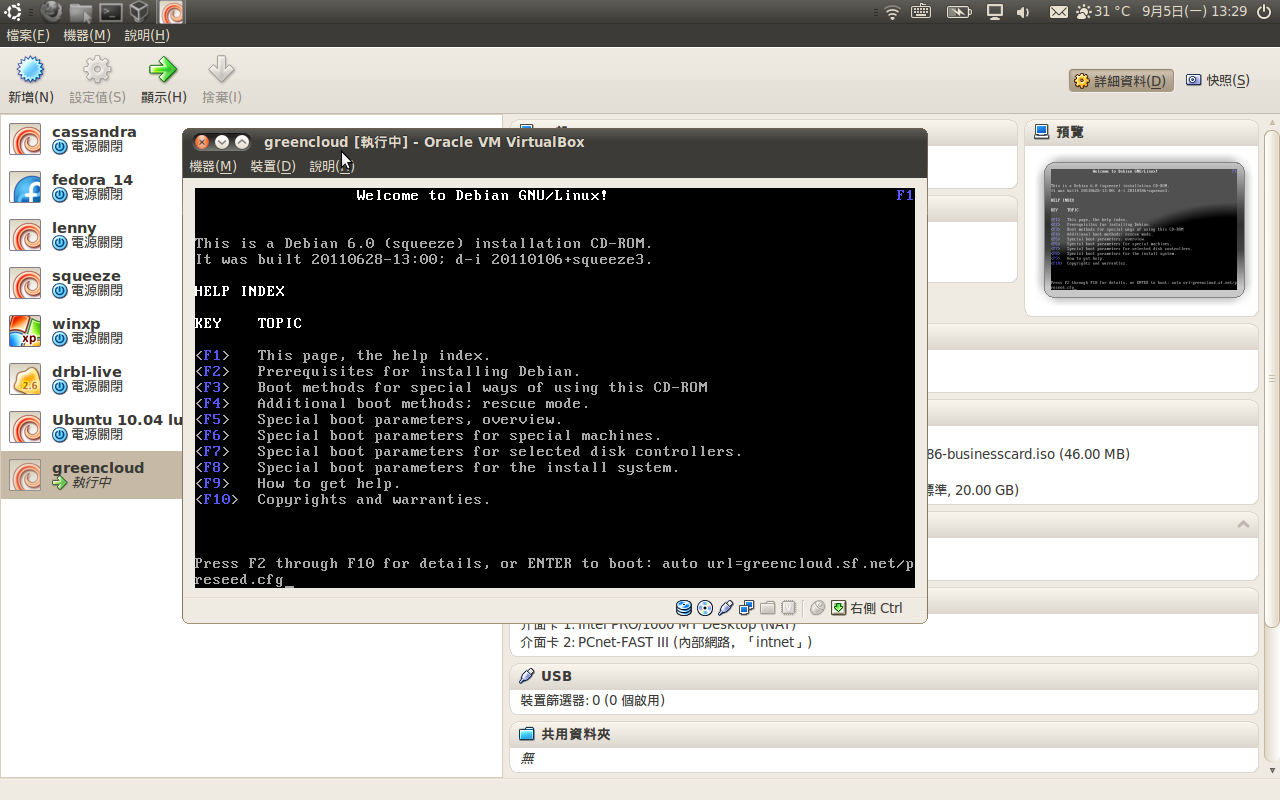The height and width of the screenshot is (800, 1280).
Task: Maximize the greencloud VM window
Action: [x=242, y=142]
